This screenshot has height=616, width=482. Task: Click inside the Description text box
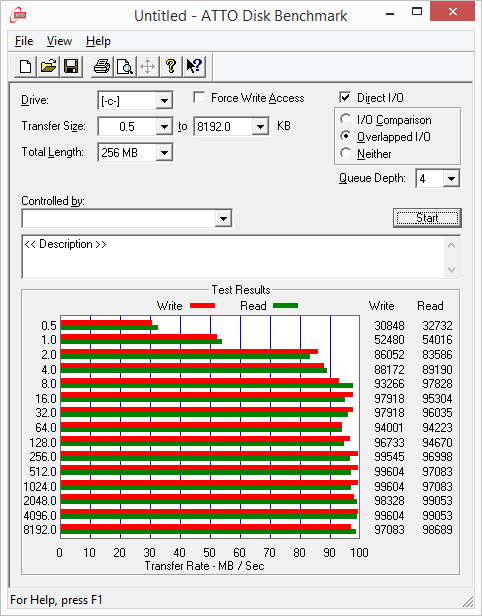coord(233,257)
